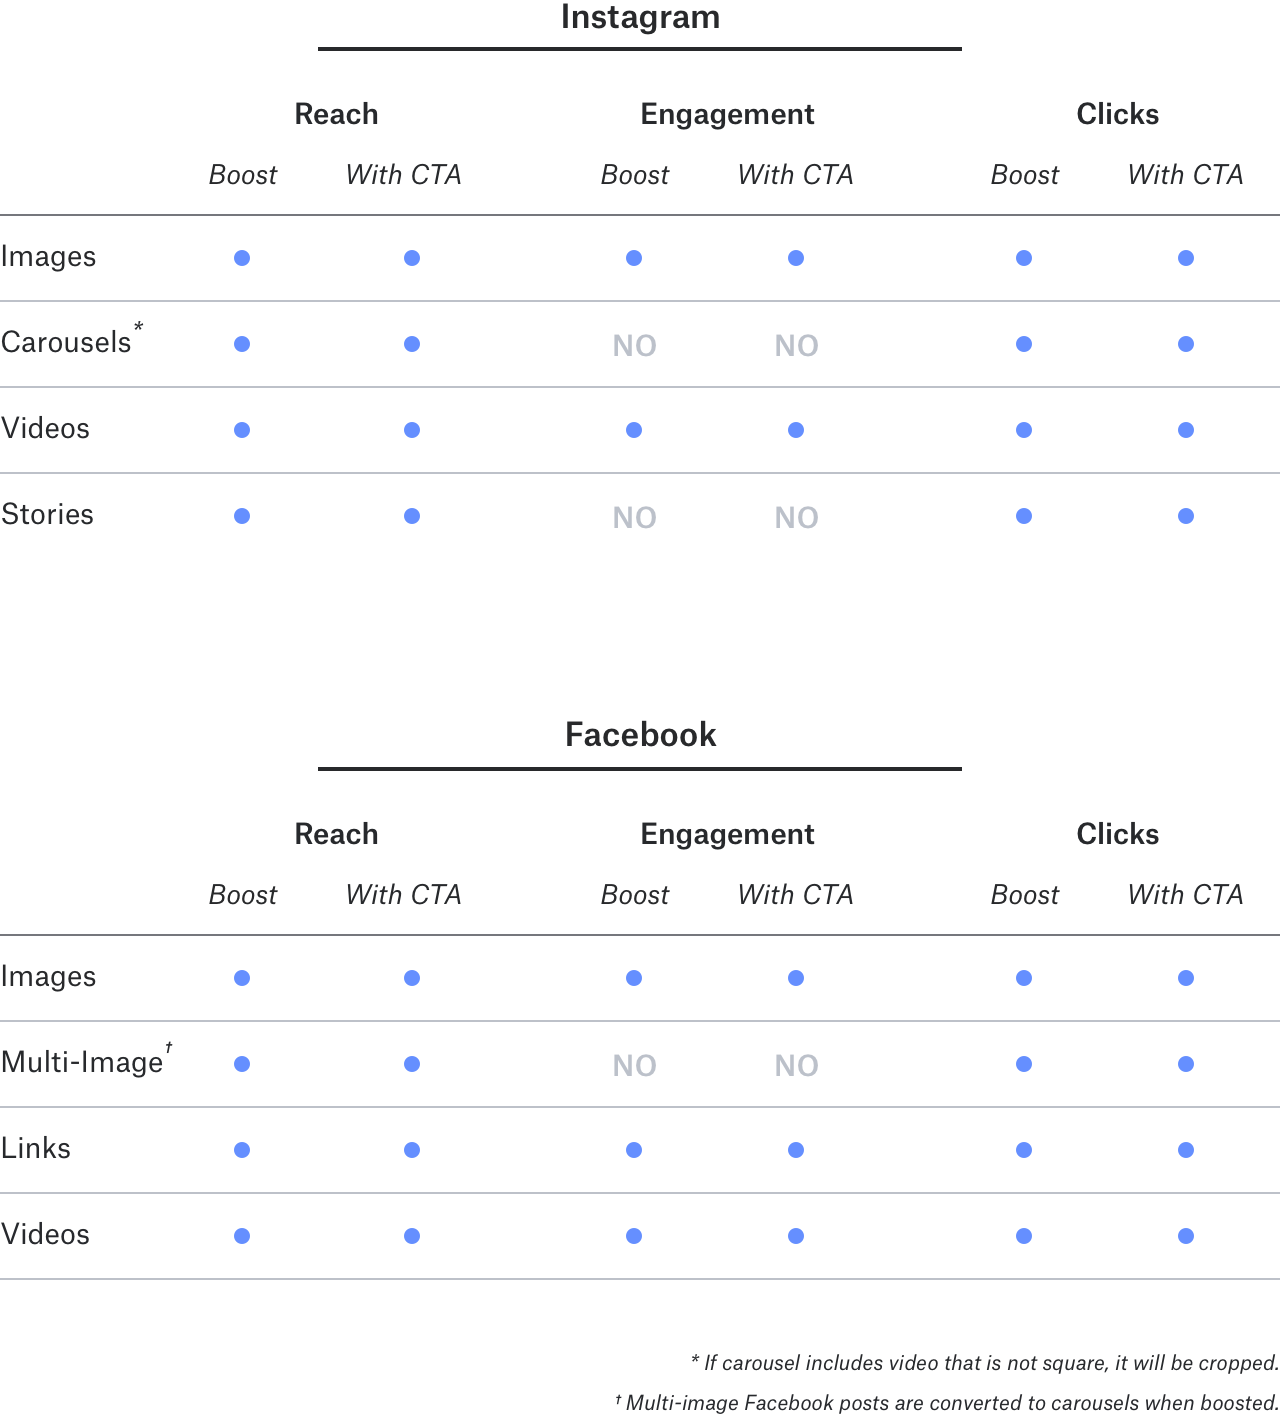This screenshot has height=1416, width=1280.
Task: Click the Instagram Images Reach Boost dot
Action: pos(242,258)
